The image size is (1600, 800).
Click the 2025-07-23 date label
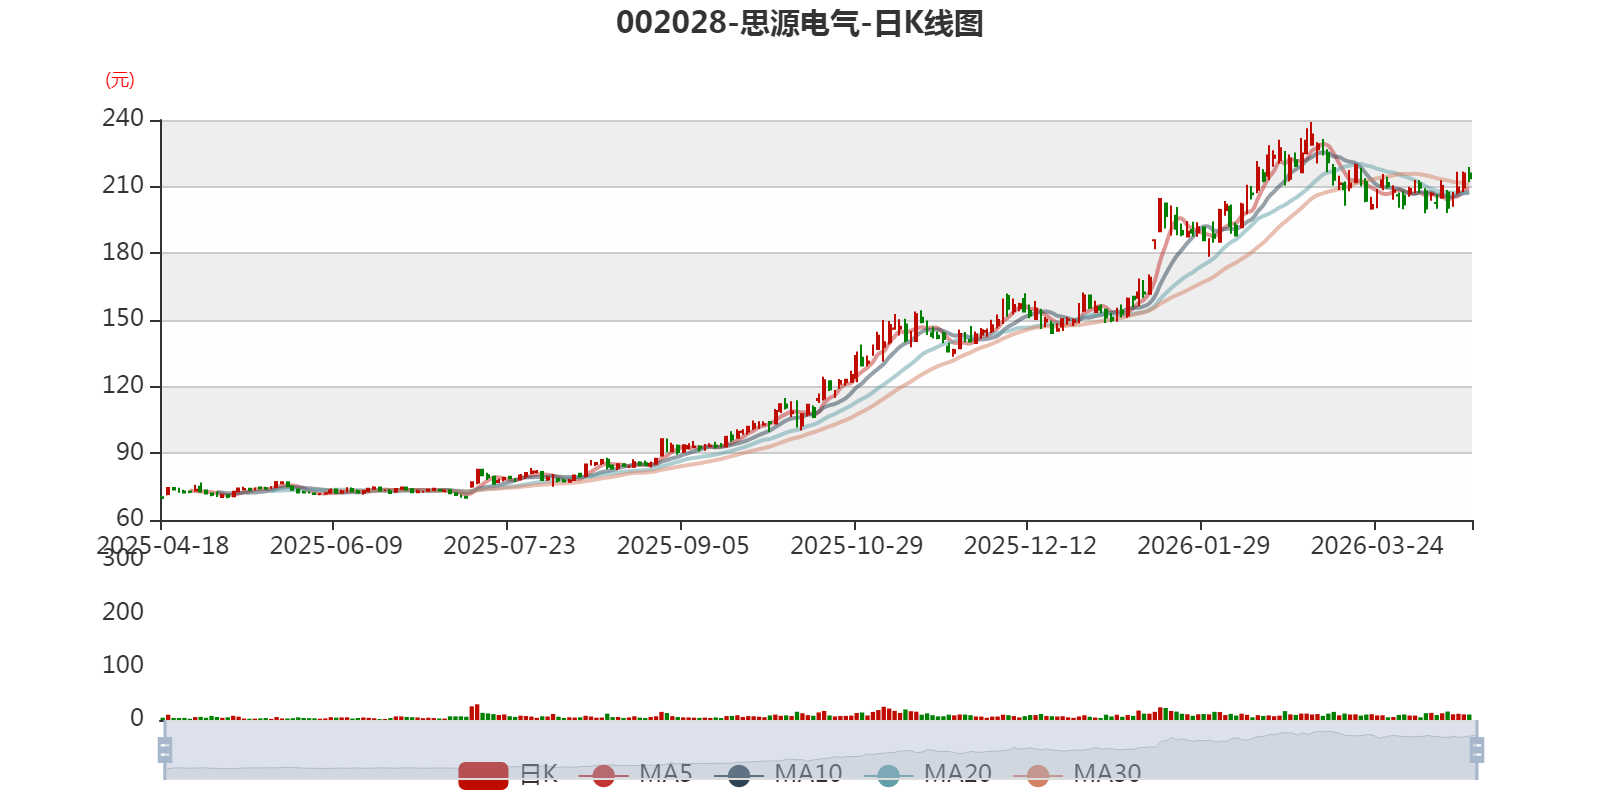click(510, 546)
